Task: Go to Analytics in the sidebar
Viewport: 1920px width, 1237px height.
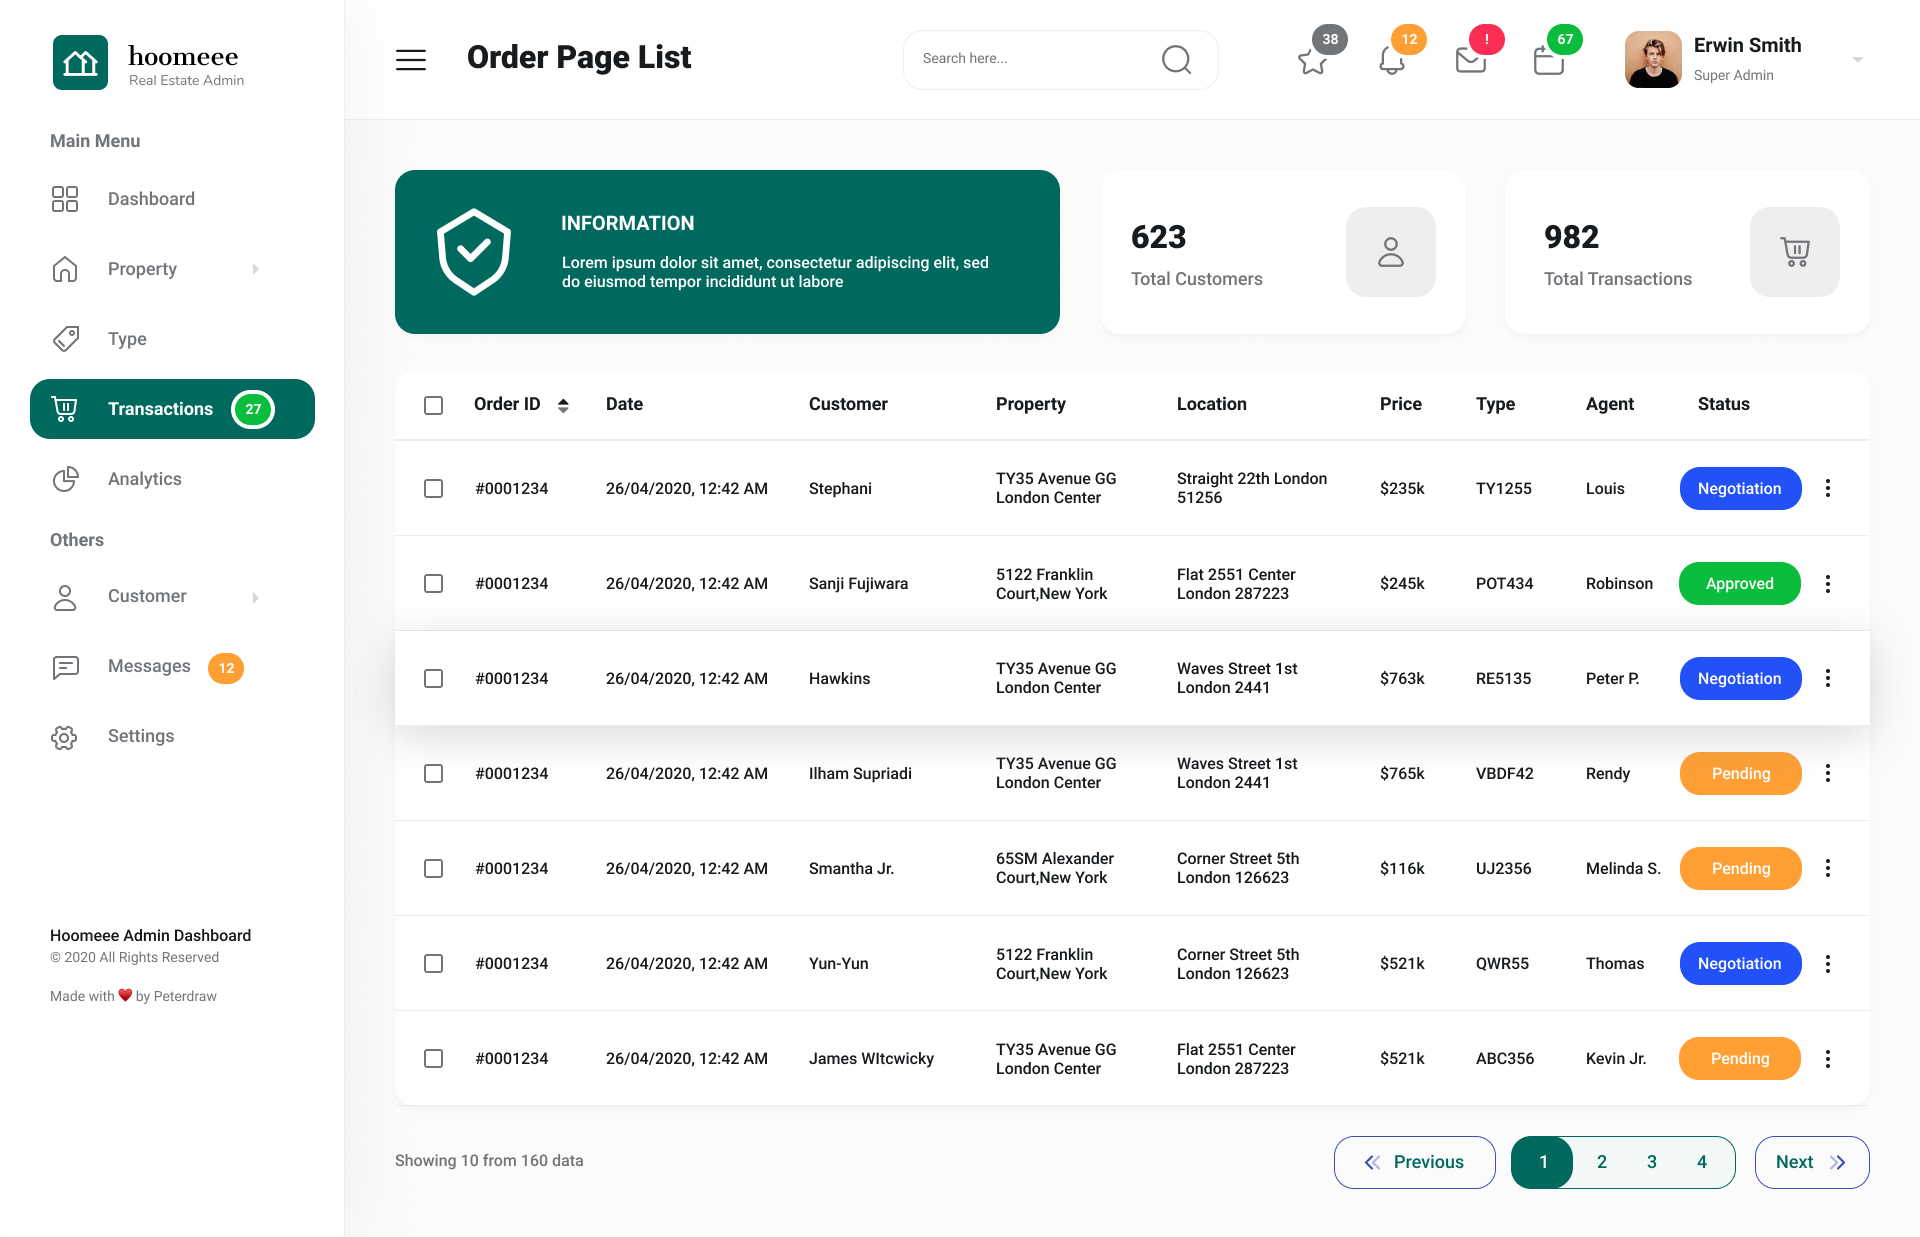Action: tap(145, 479)
